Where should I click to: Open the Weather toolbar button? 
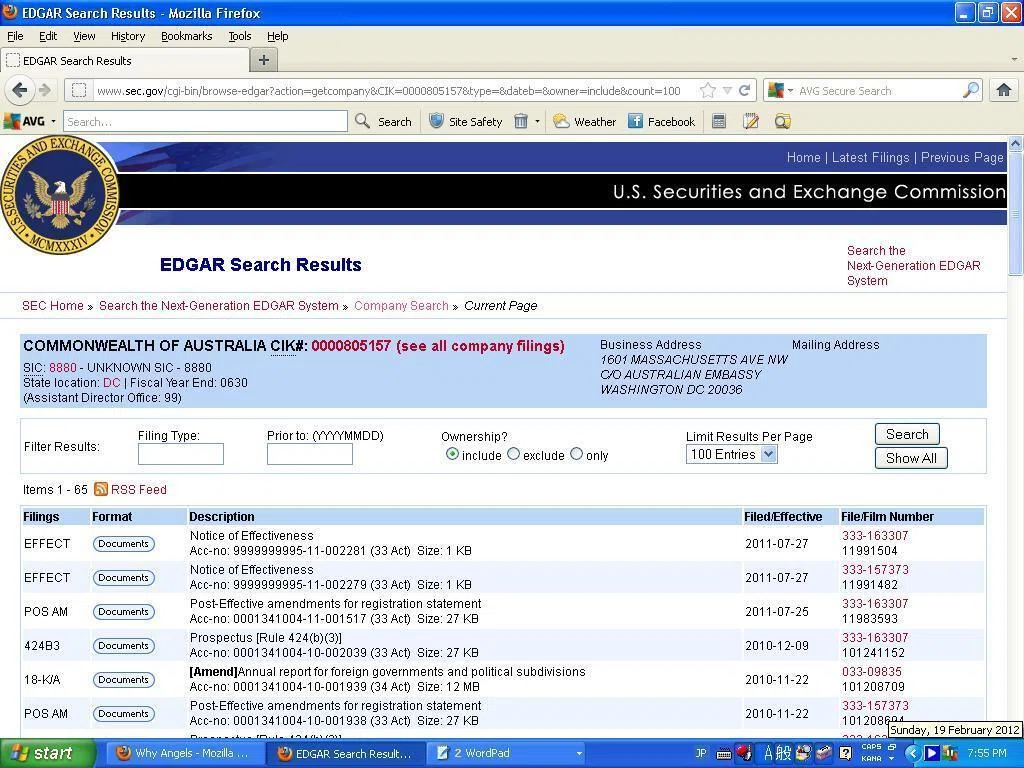[x=584, y=121]
